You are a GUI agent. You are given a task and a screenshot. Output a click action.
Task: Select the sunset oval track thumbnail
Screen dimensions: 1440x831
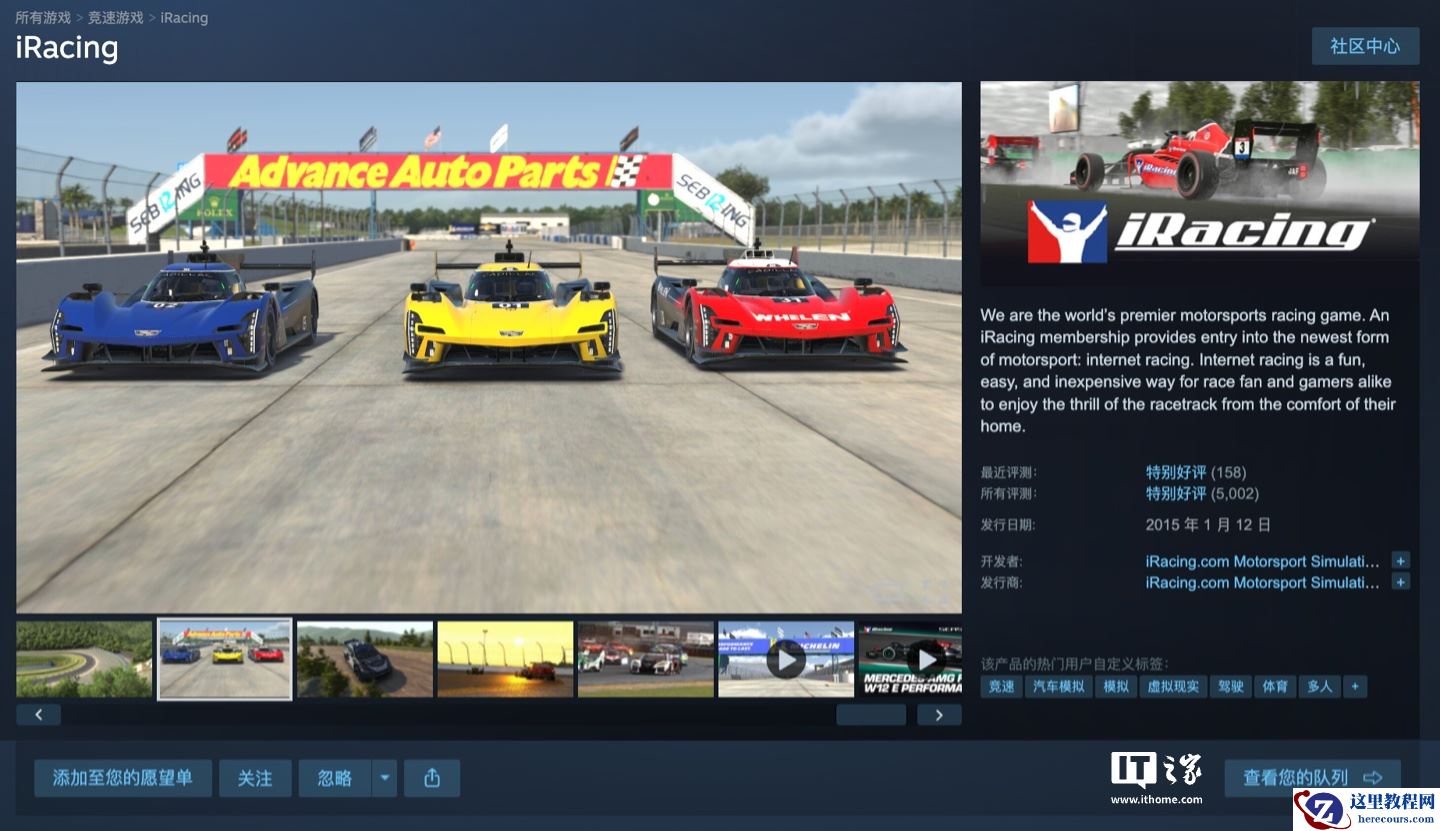505,659
